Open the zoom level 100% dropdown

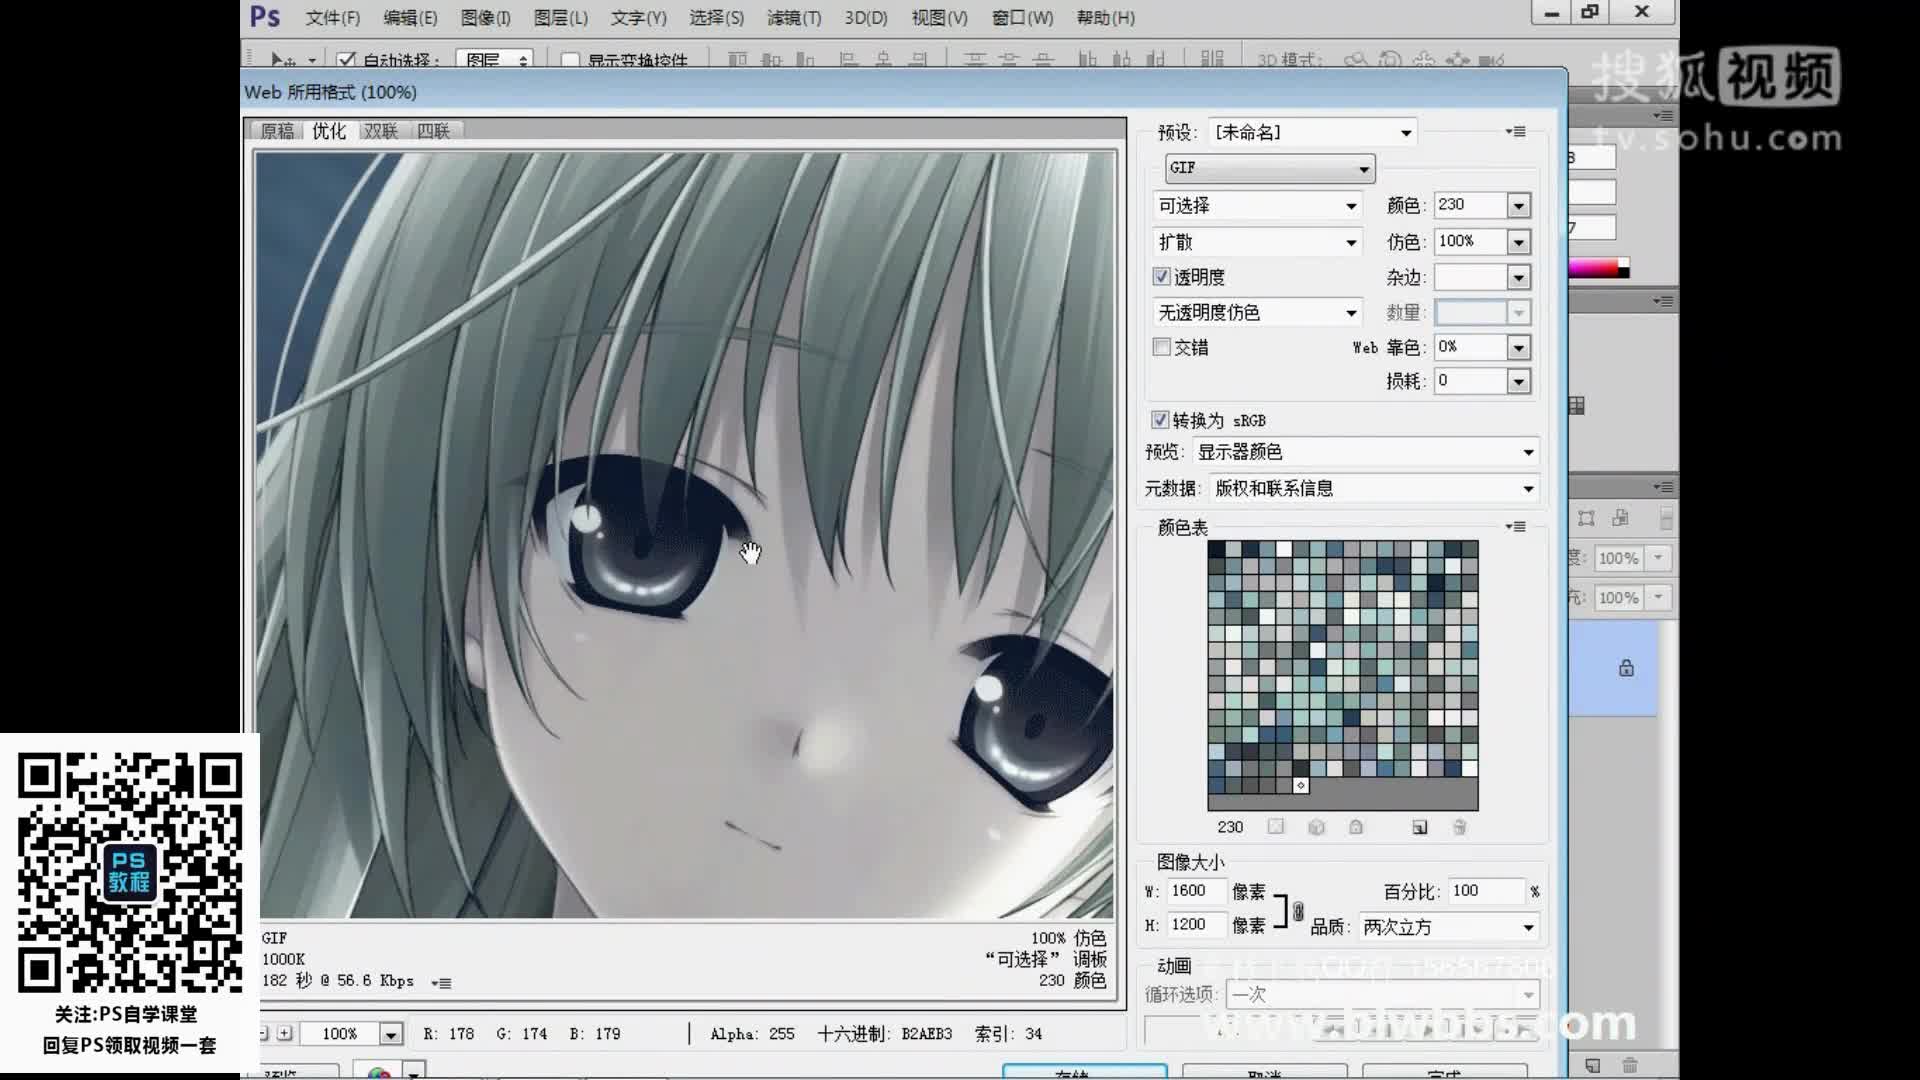pyautogui.click(x=391, y=1034)
